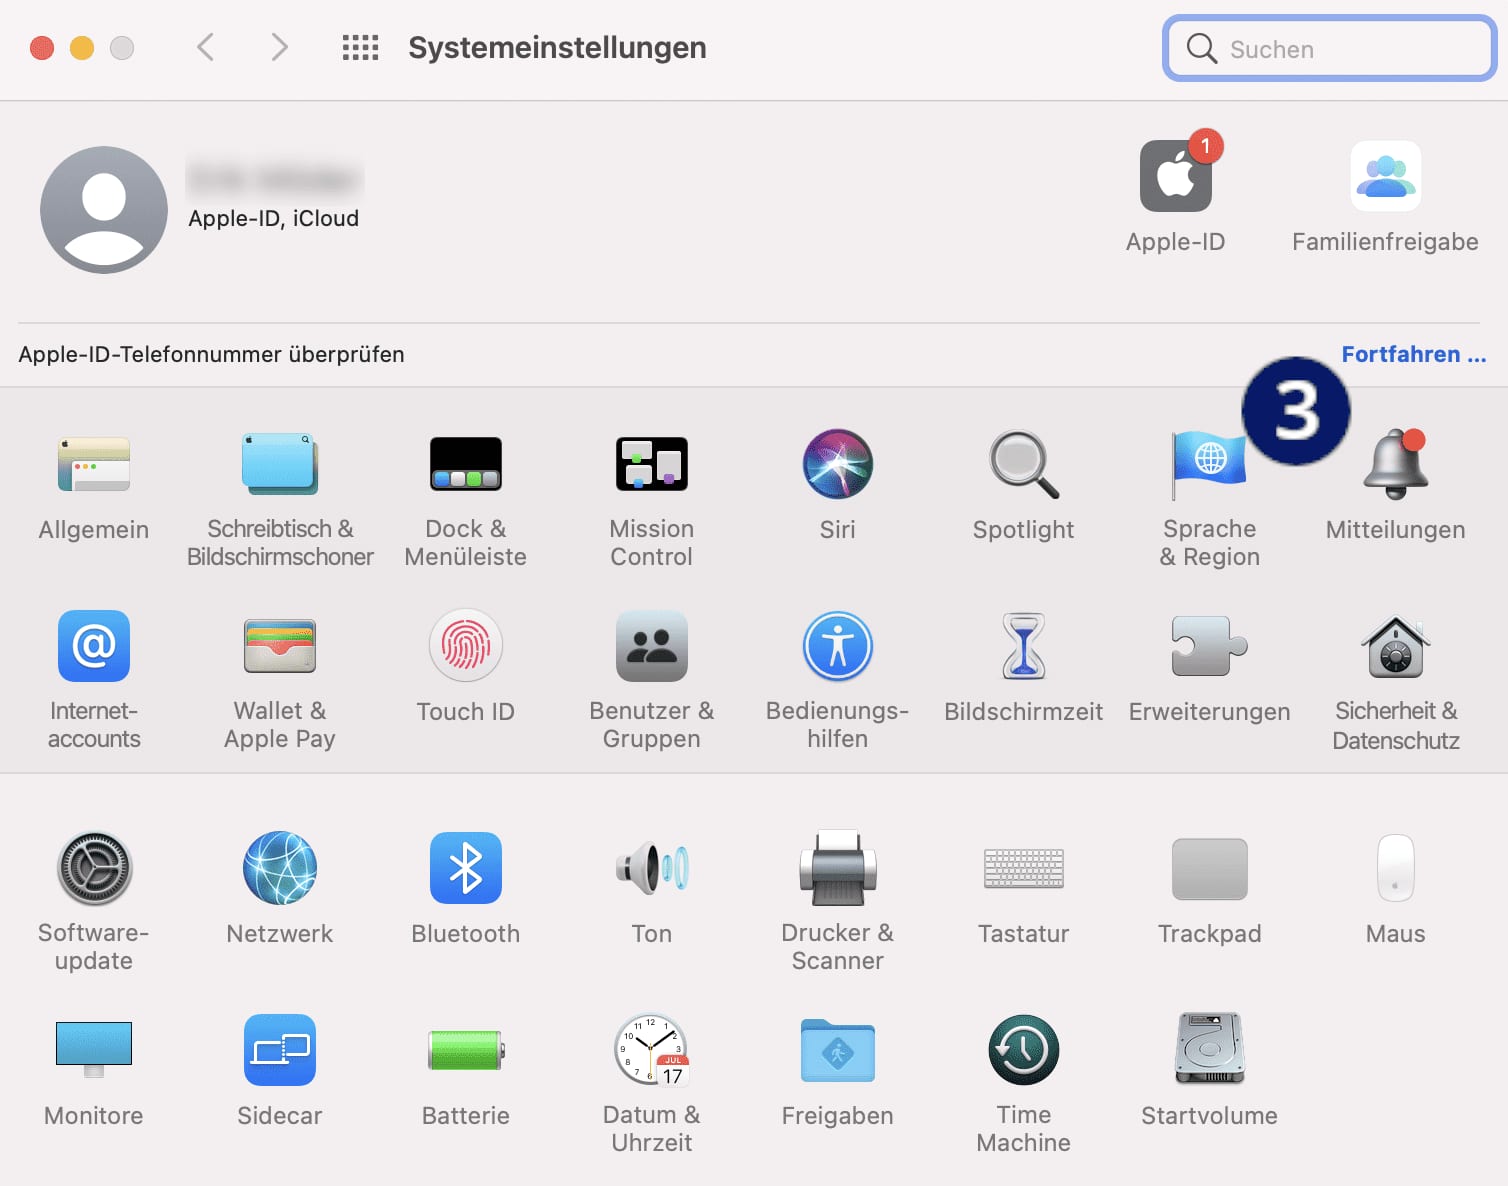Open Schreibtisch & Bildschirmschoner settings
The width and height of the screenshot is (1508, 1186).
pyautogui.click(x=280, y=465)
